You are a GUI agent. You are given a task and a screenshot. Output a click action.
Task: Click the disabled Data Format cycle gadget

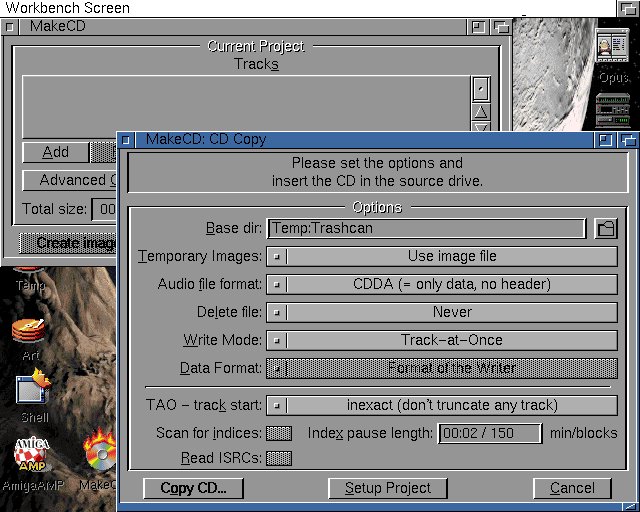(442, 368)
